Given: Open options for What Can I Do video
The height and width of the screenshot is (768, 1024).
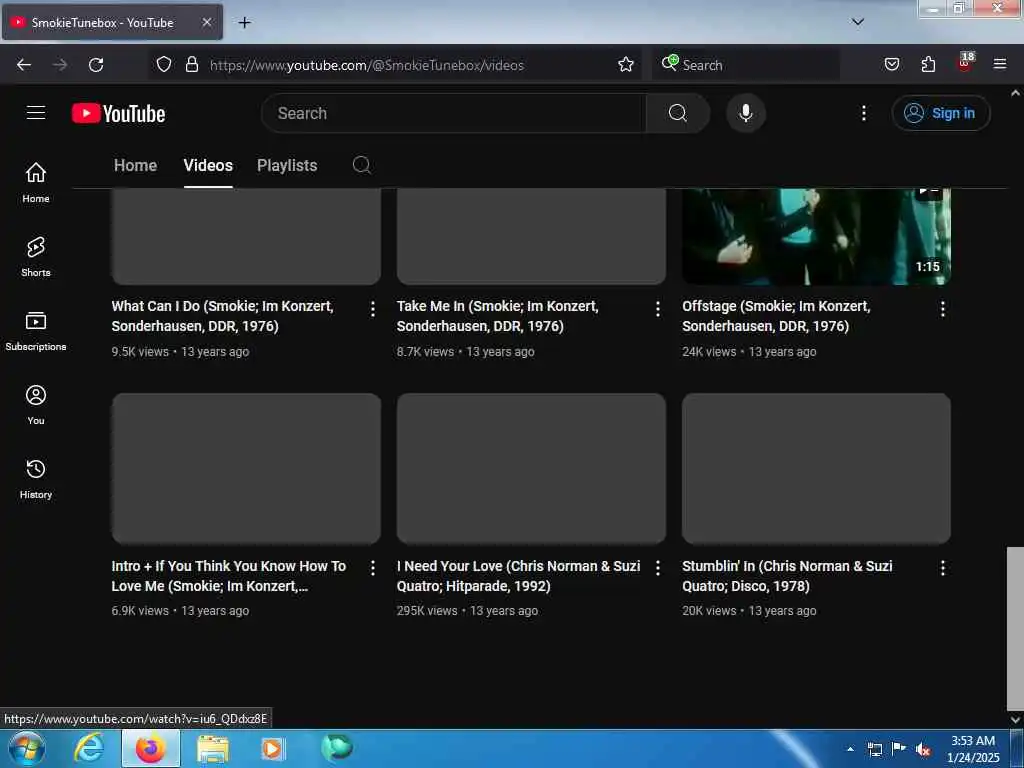Looking at the screenshot, I should pyautogui.click(x=372, y=310).
